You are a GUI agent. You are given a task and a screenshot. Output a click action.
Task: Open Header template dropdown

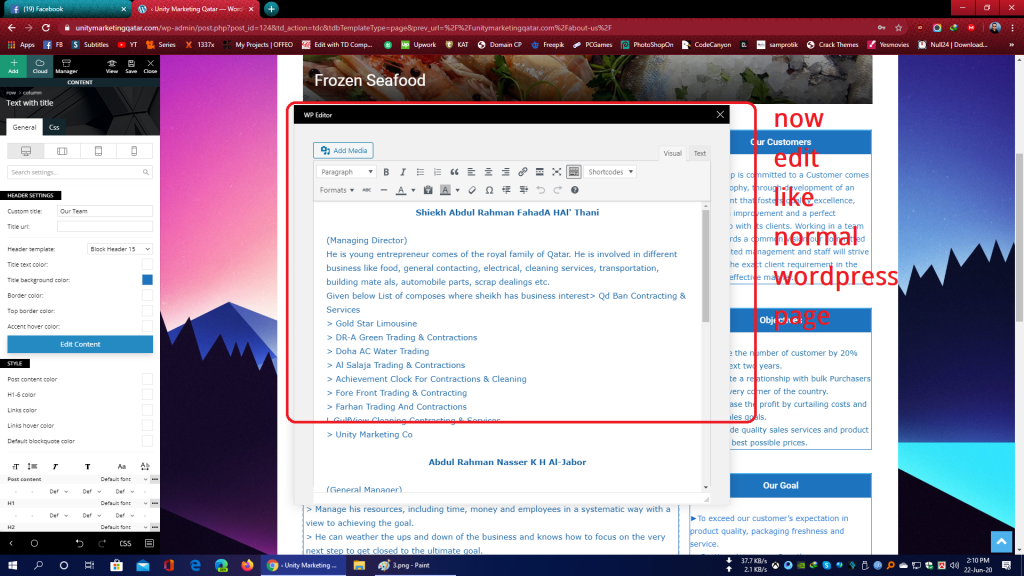120,249
